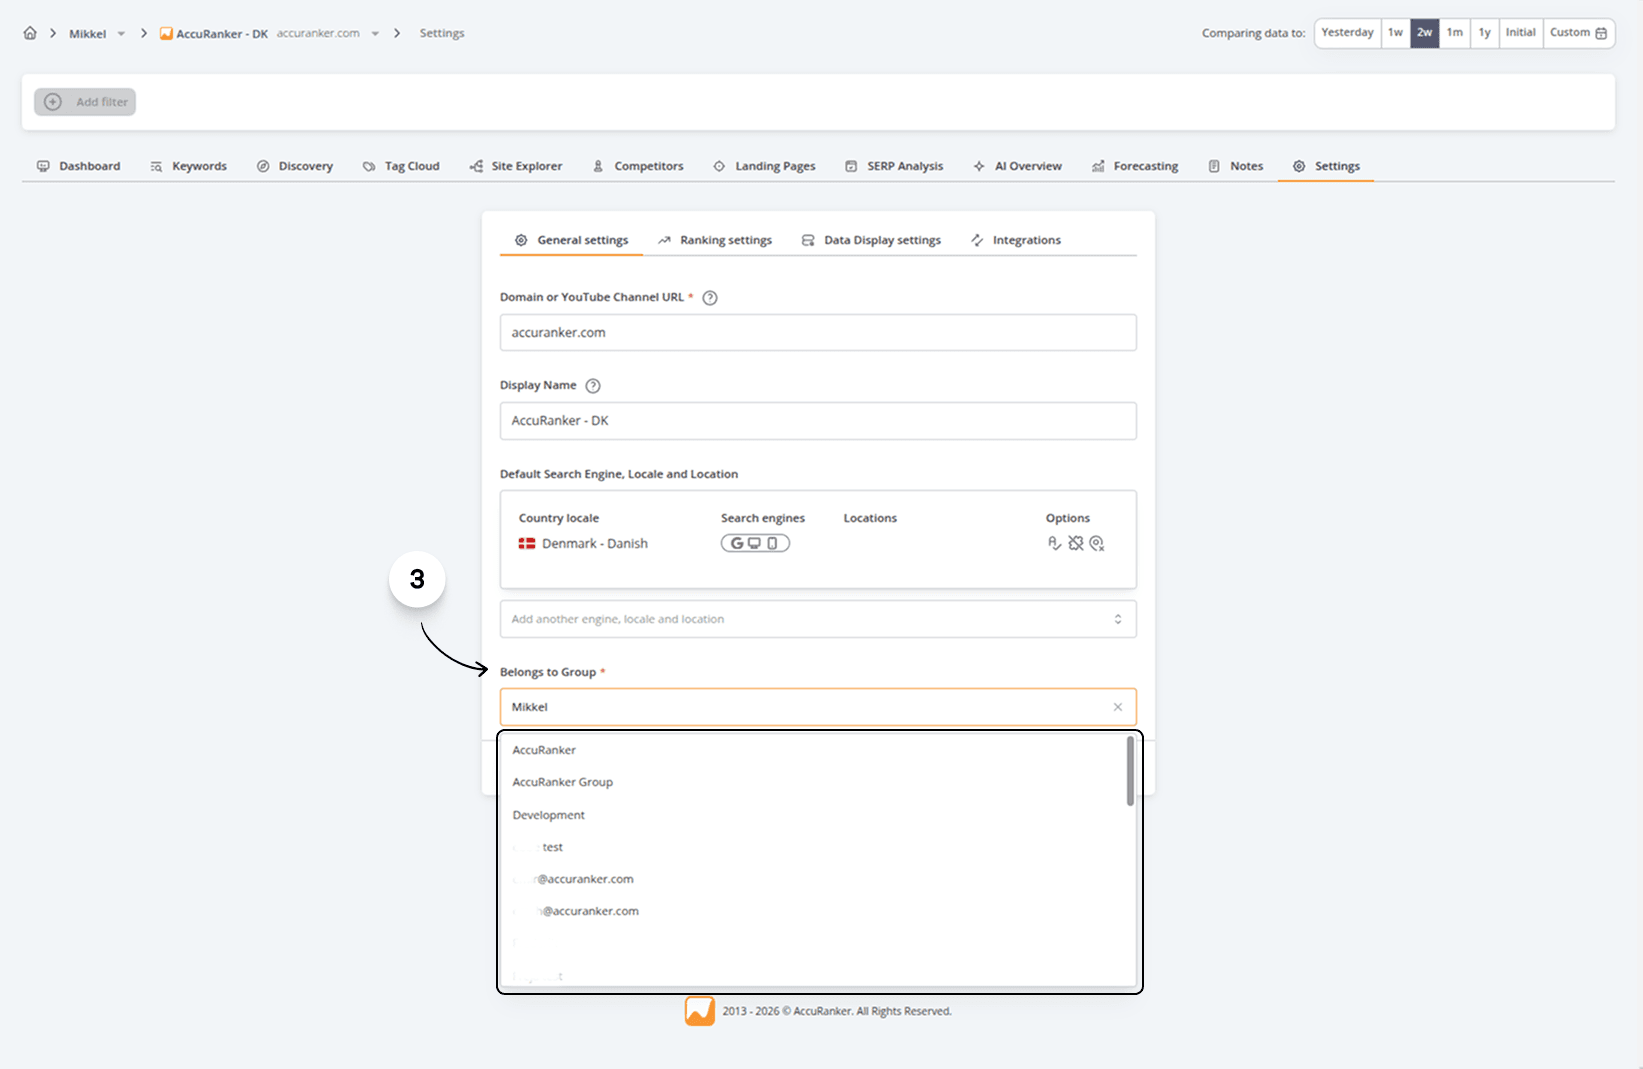Open the Keywords tab
This screenshot has width=1643, height=1069.
tap(188, 166)
